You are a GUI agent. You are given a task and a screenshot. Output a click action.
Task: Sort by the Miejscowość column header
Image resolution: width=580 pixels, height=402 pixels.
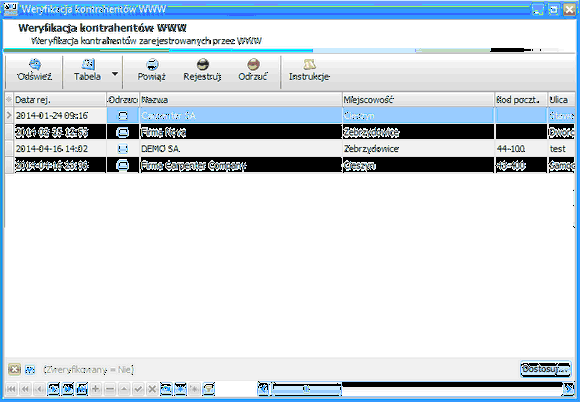418,100
